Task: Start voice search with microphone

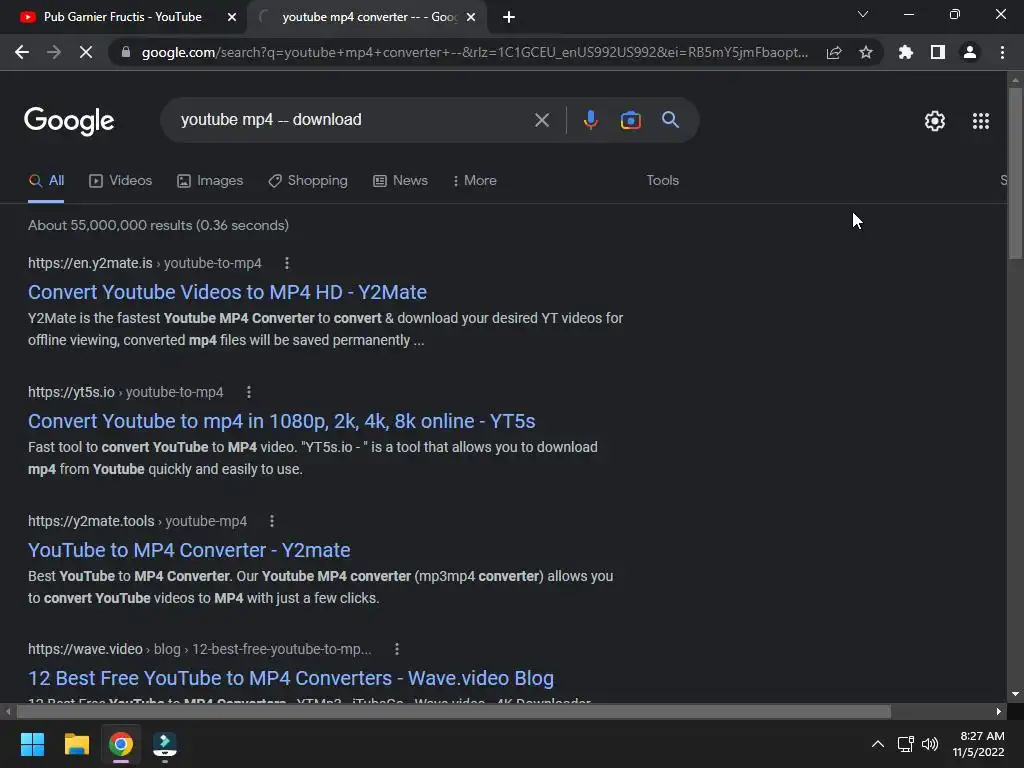Action: pyautogui.click(x=590, y=120)
